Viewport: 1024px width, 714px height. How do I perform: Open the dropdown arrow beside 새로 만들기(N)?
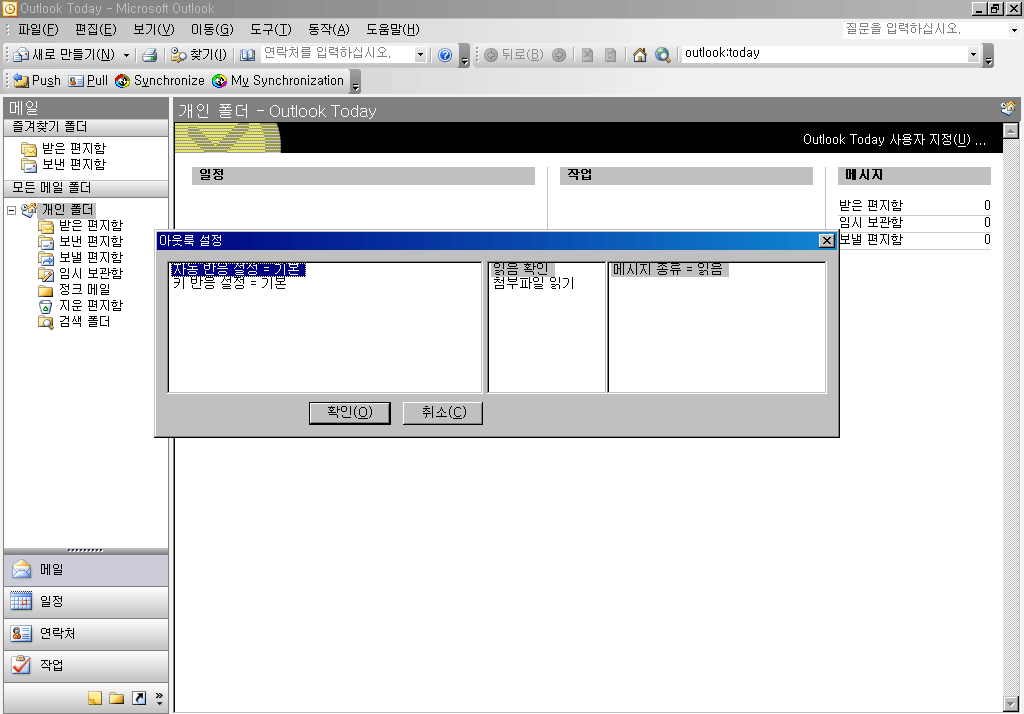click(126, 56)
